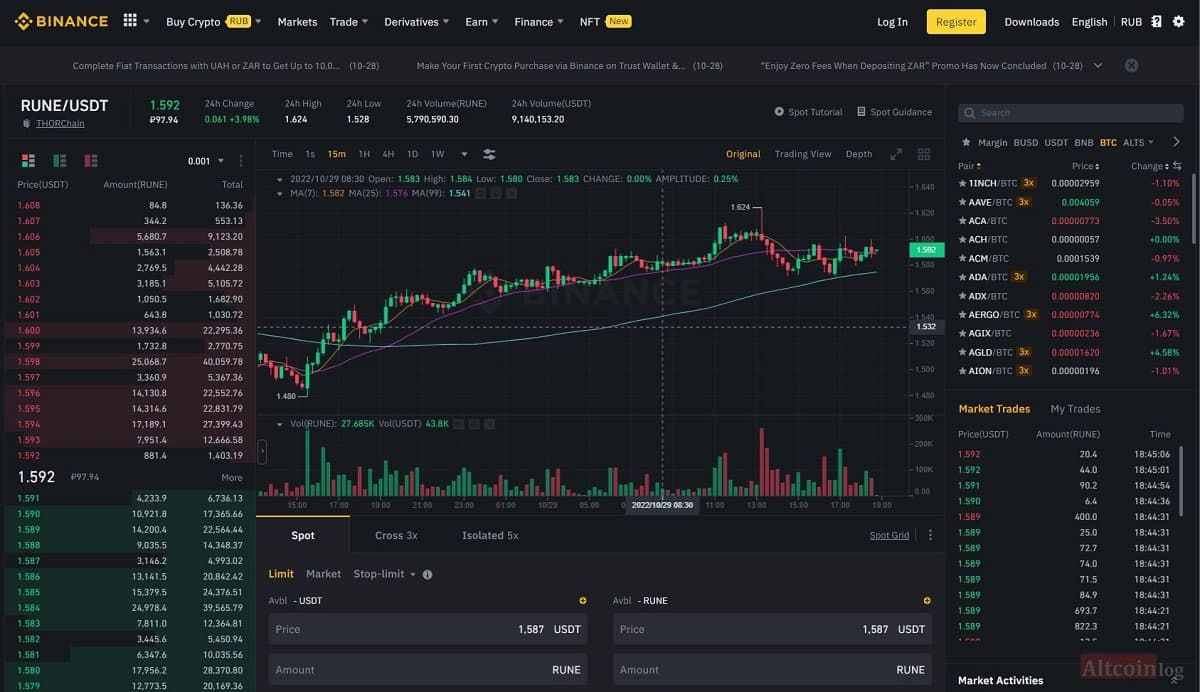Open order book precision 0.001 dropdown
Viewport: 1200px width, 692px height.
tap(205, 161)
